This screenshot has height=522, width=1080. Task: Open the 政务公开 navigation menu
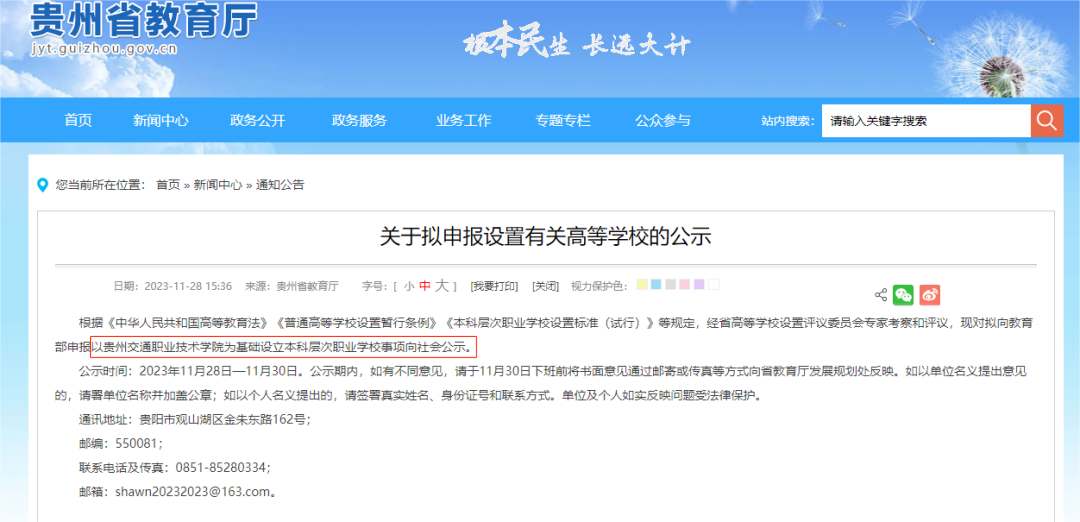(257, 121)
